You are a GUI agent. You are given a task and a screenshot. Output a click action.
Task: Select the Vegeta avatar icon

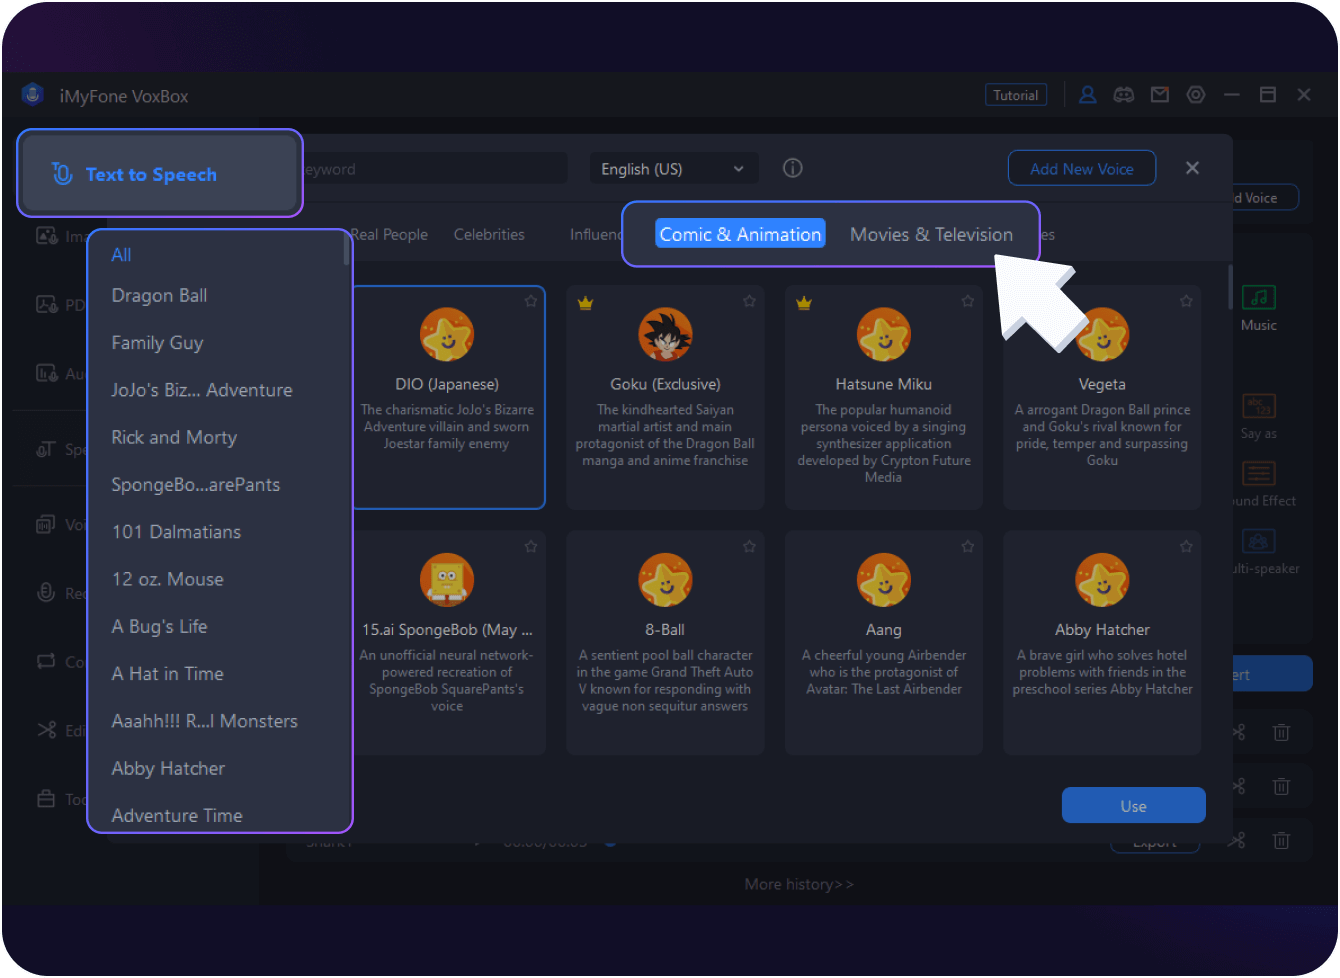(1102, 335)
